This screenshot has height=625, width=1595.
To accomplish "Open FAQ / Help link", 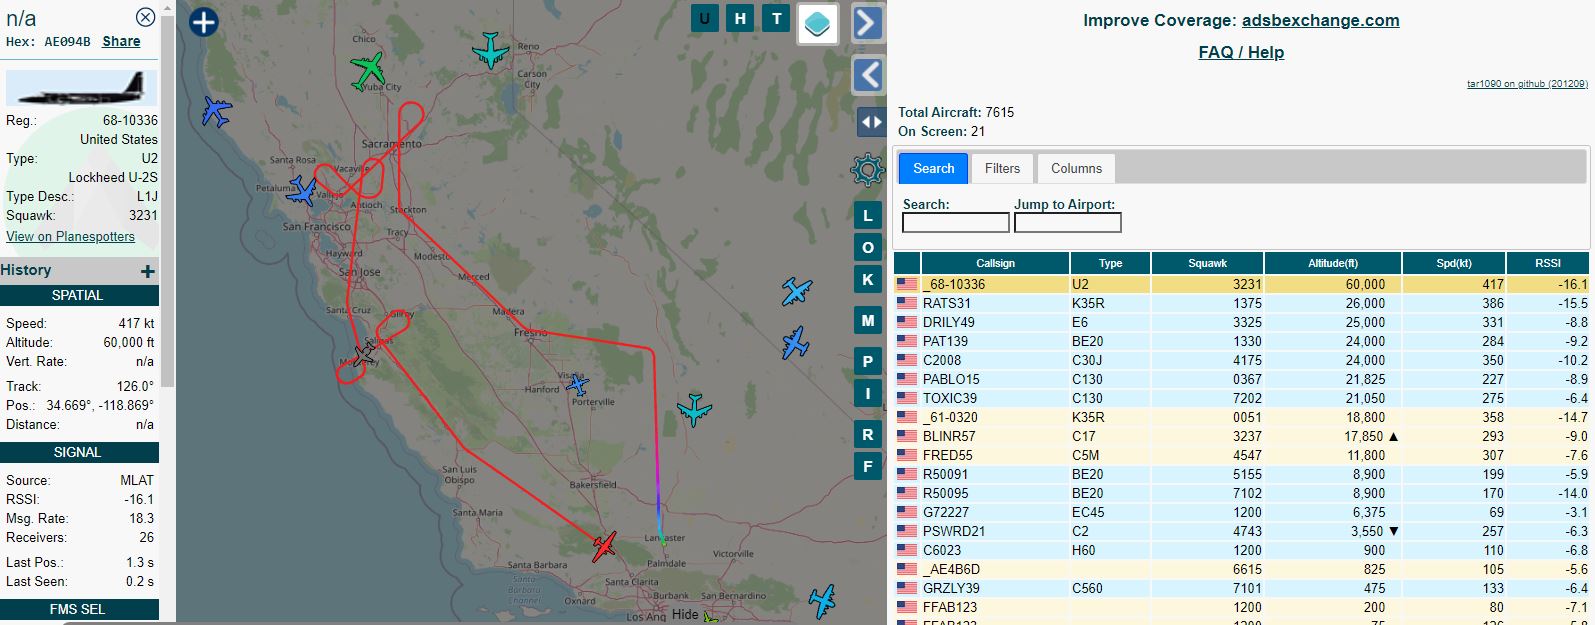I will (1241, 52).
